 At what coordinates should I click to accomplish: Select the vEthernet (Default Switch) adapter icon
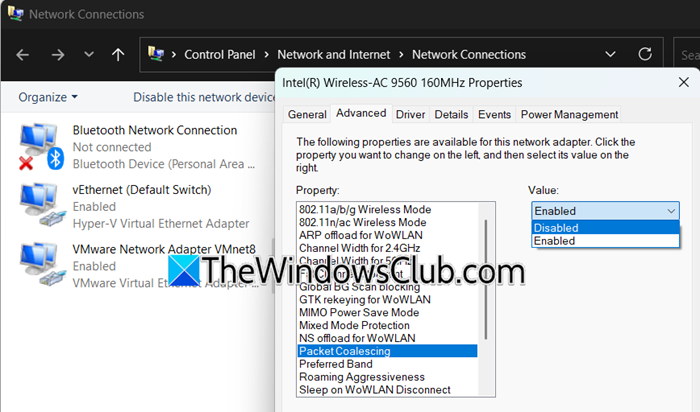pyautogui.click(x=41, y=203)
